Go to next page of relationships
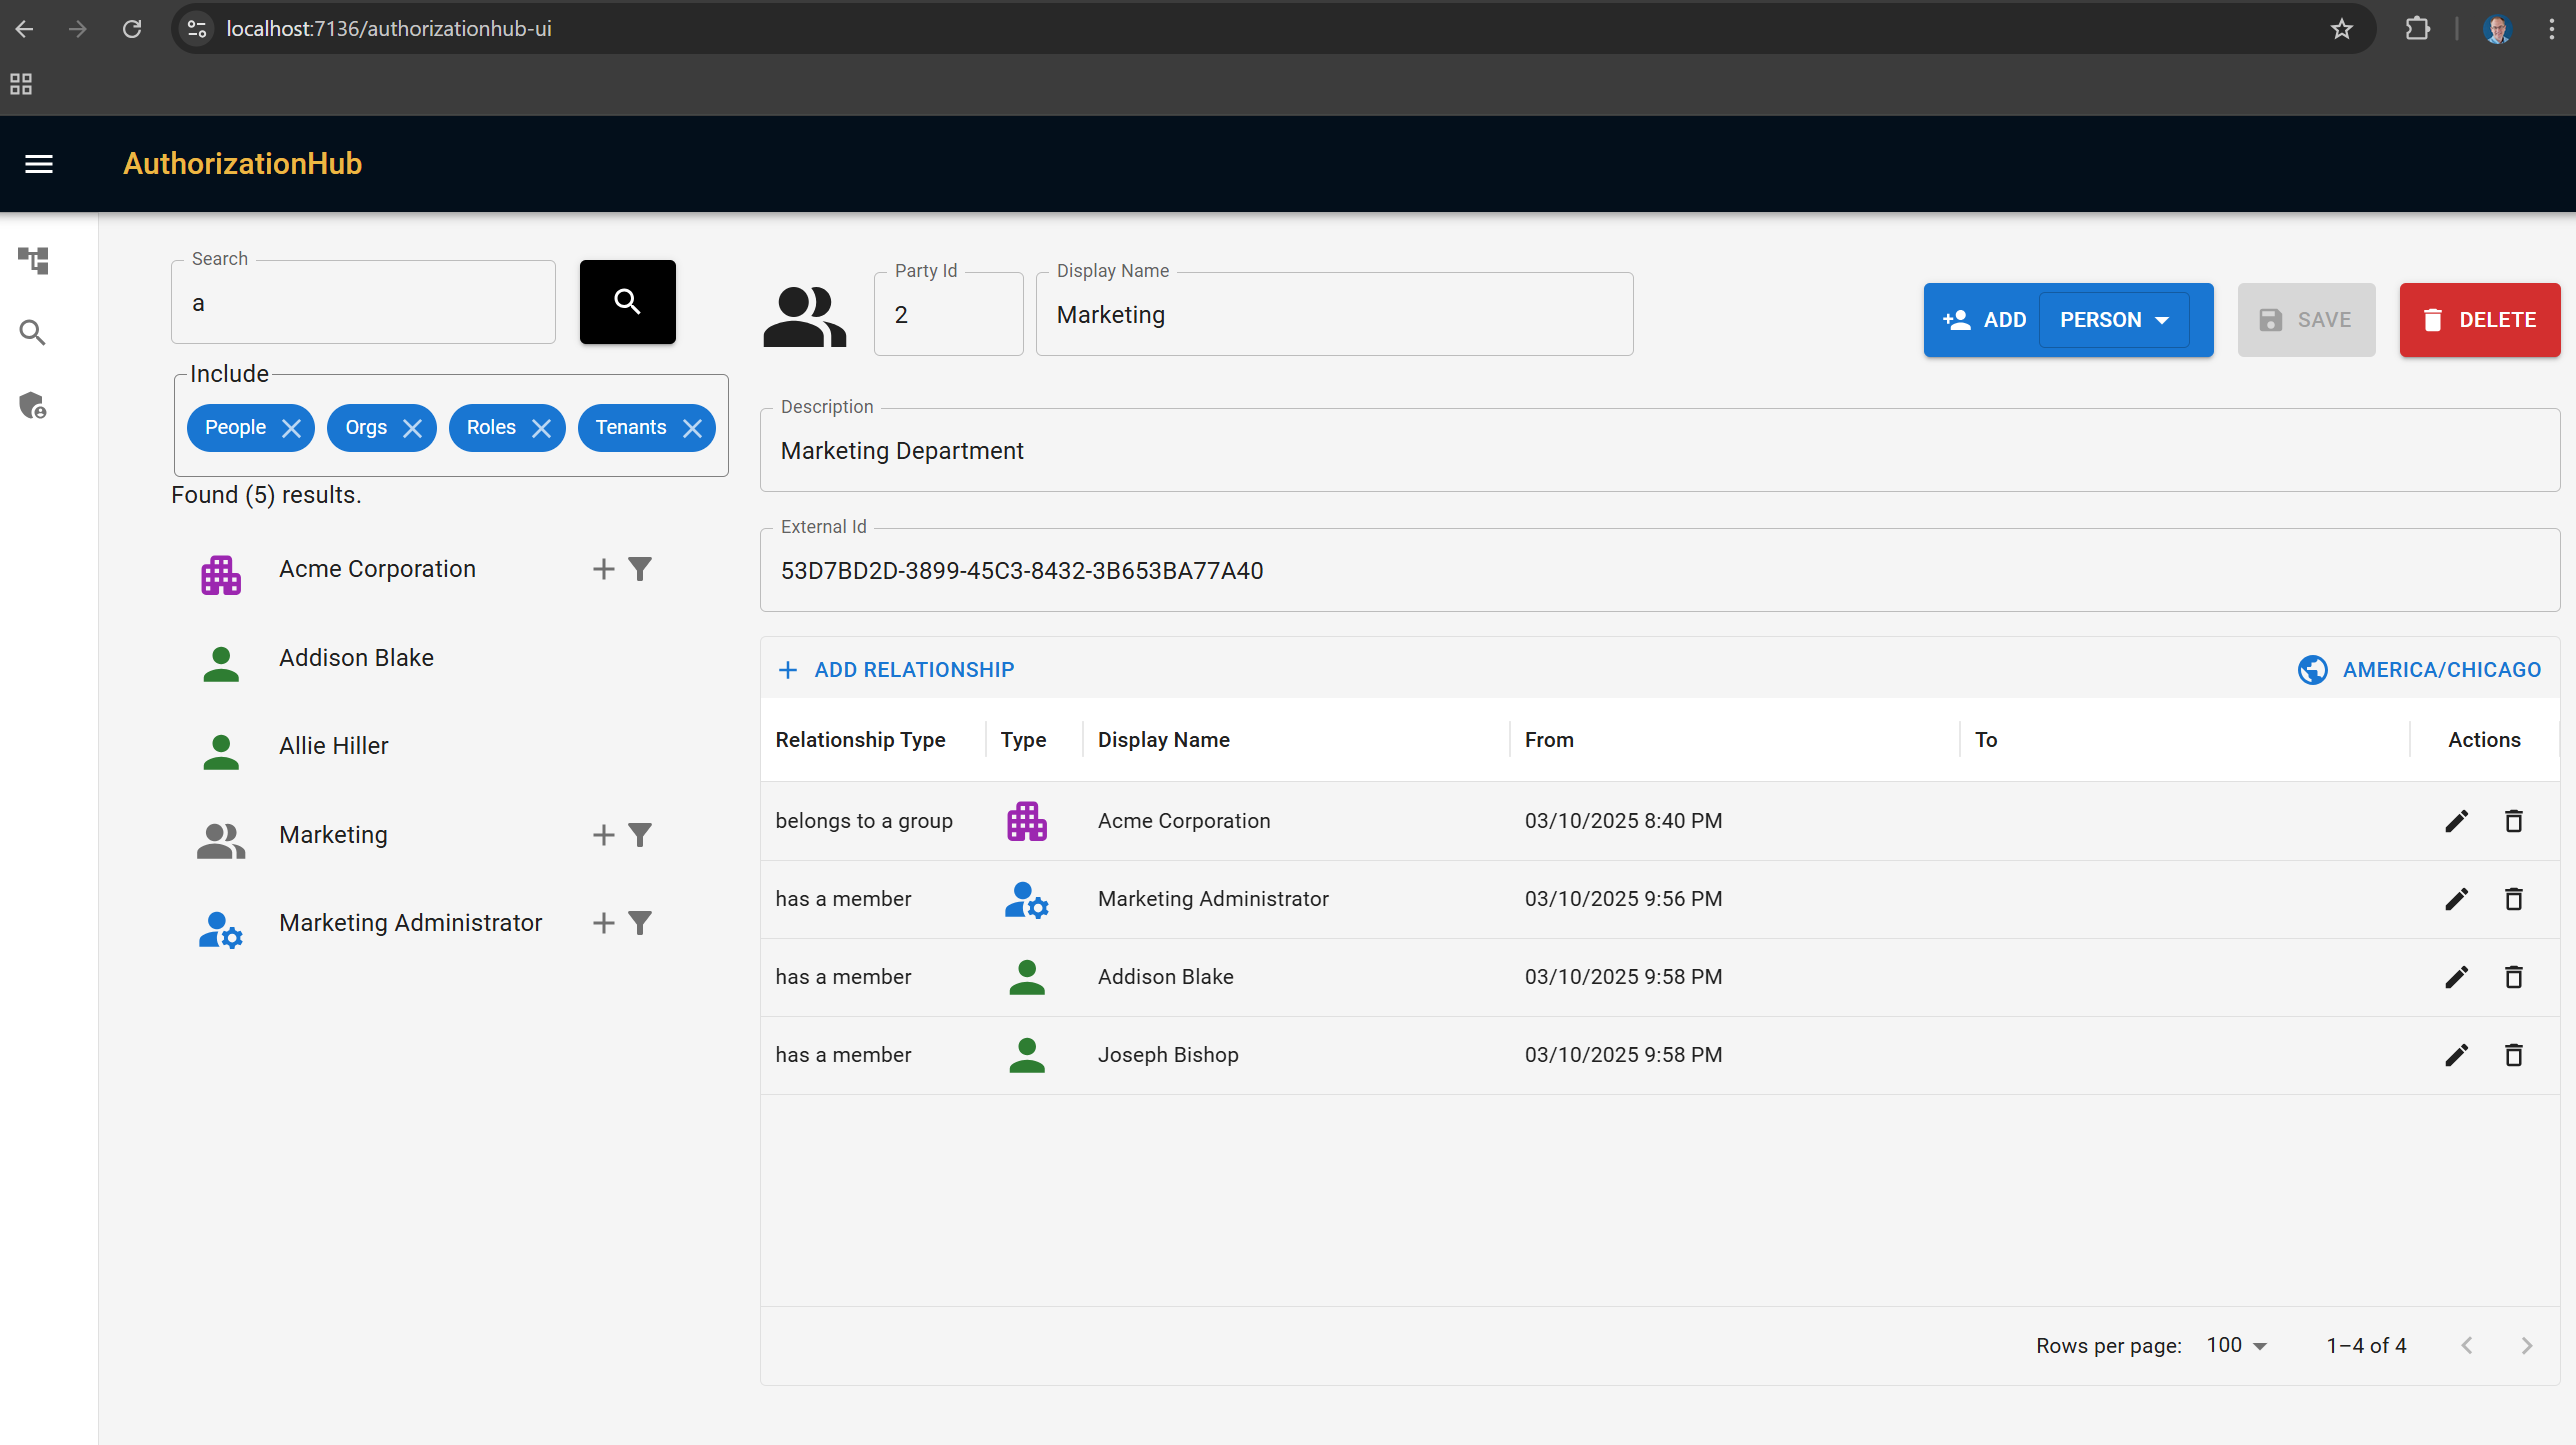Screen dimensions: 2576x1445 pyautogui.click(x=2526, y=1346)
